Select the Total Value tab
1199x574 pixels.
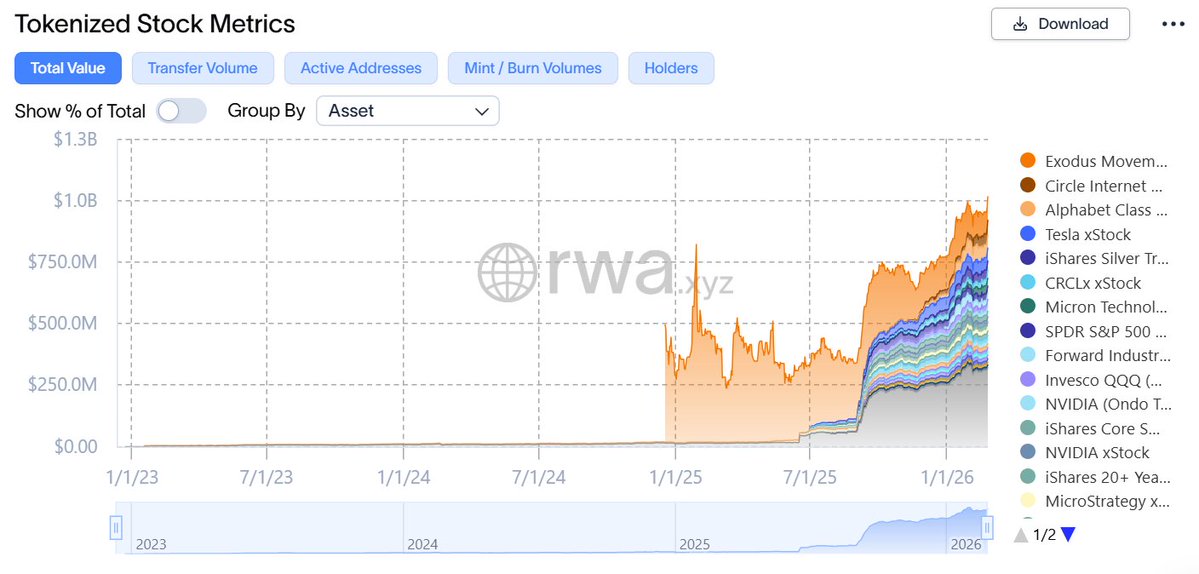67,68
